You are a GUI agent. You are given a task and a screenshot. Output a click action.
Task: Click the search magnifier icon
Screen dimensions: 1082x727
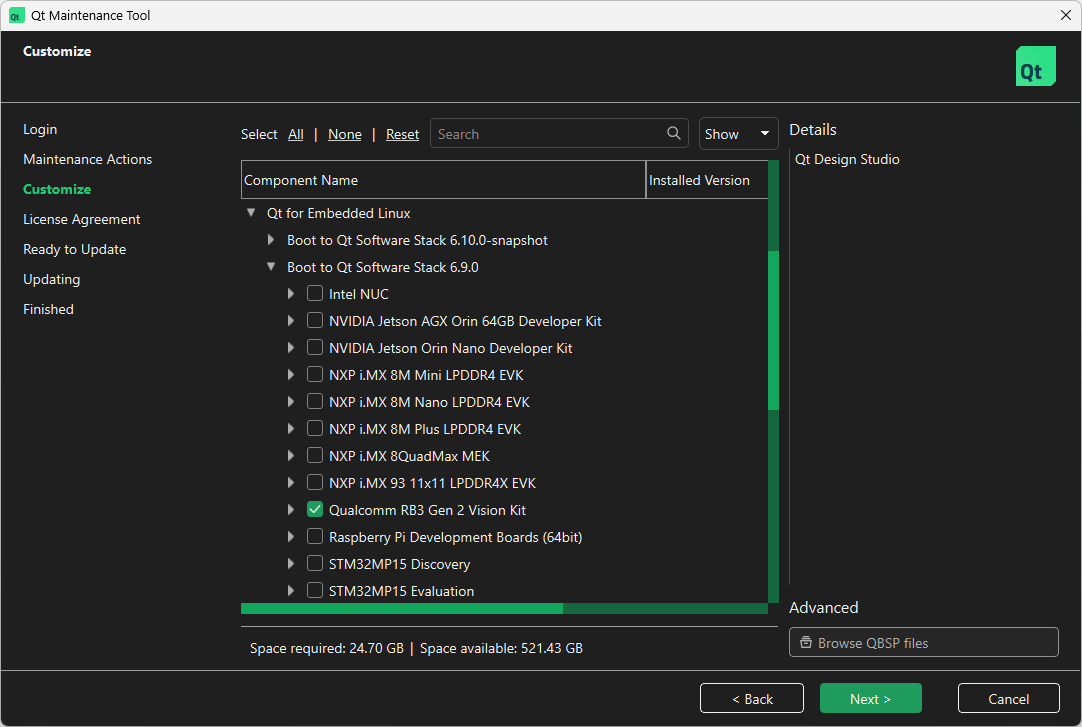click(x=675, y=134)
